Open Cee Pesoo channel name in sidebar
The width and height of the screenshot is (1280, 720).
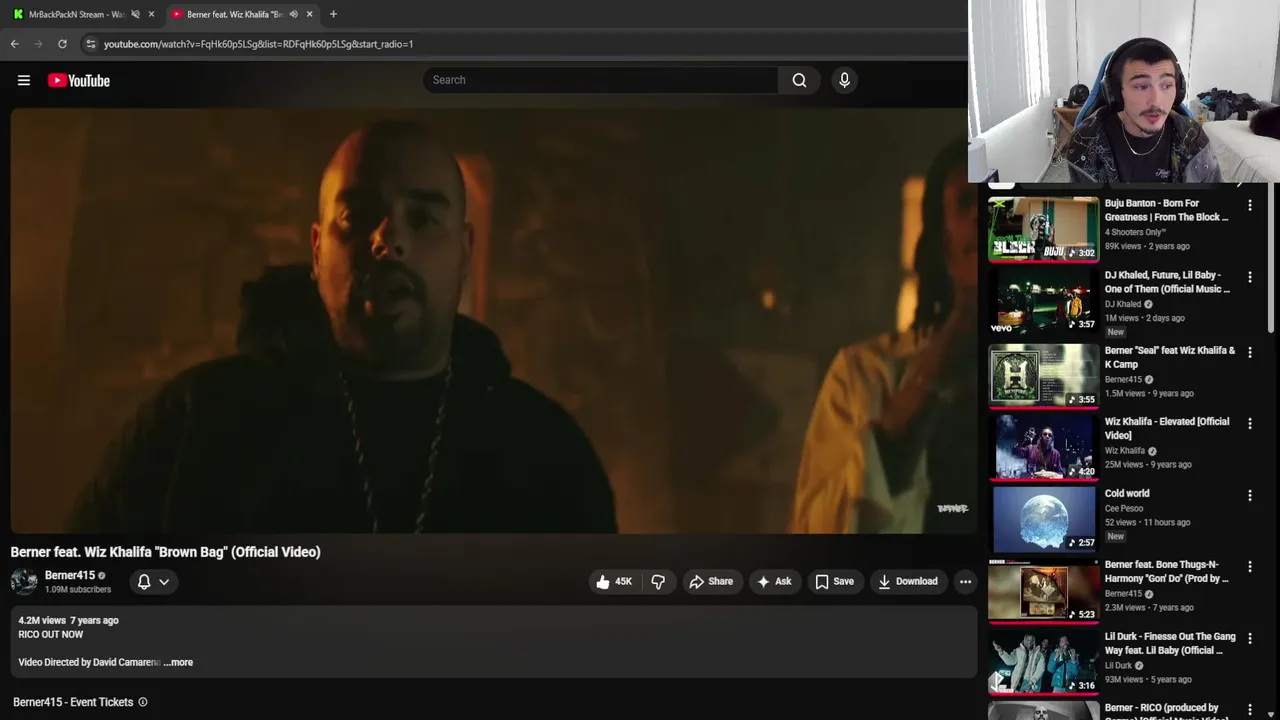tap(1123, 508)
